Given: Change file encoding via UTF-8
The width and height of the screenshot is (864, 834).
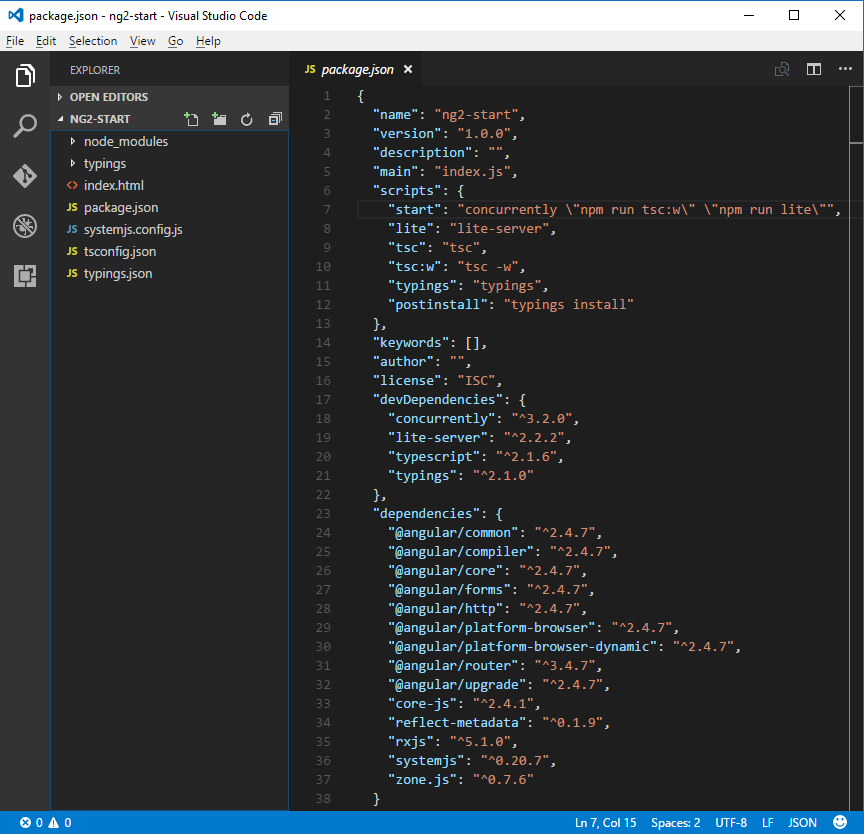Looking at the screenshot, I should click(731, 822).
